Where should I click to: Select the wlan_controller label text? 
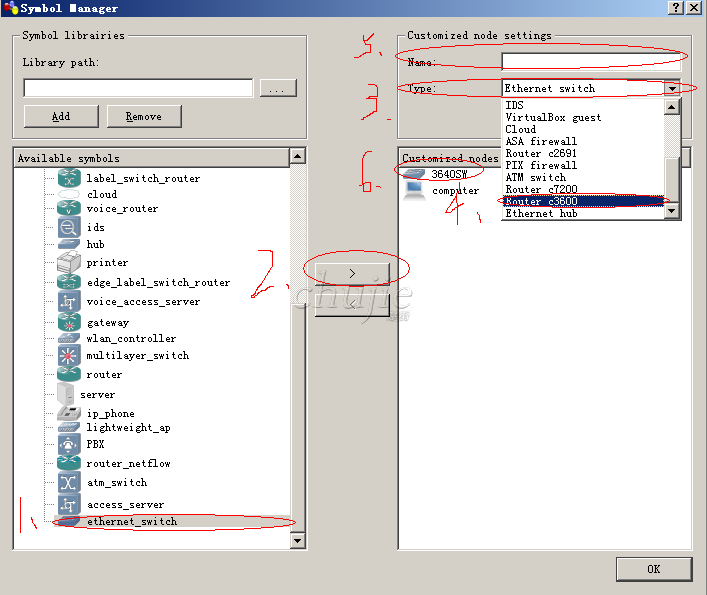point(131,339)
